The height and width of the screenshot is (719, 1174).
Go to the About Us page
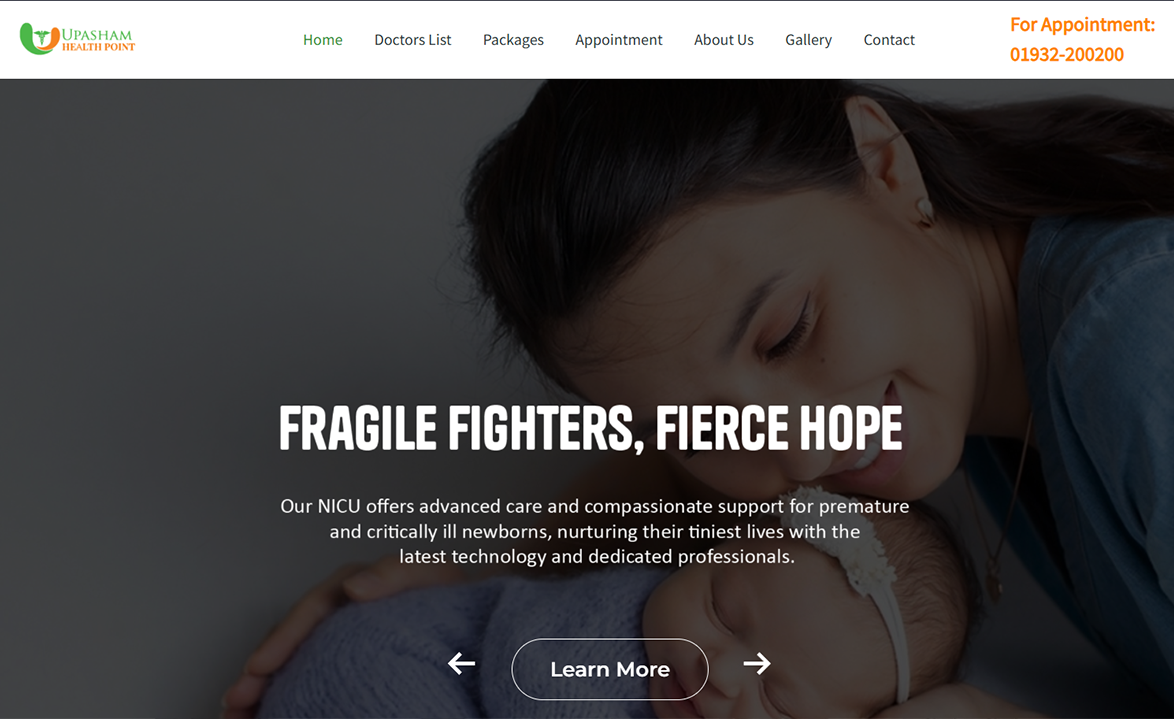click(723, 40)
